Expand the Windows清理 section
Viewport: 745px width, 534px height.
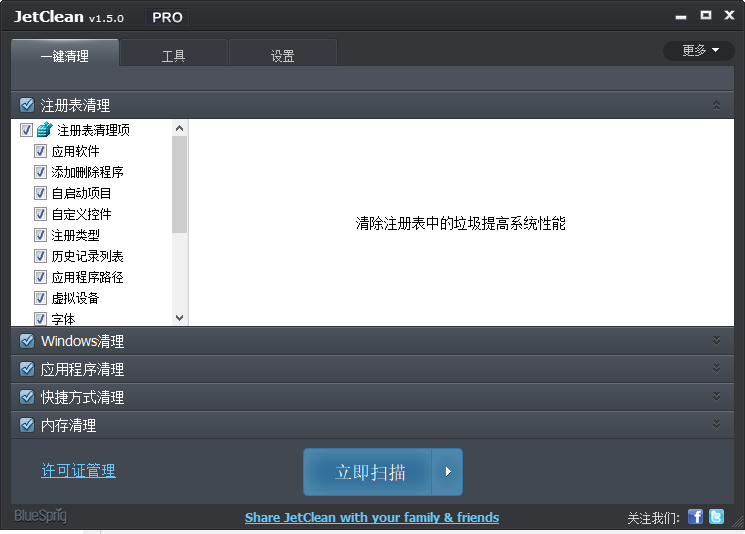[x=716, y=341]
